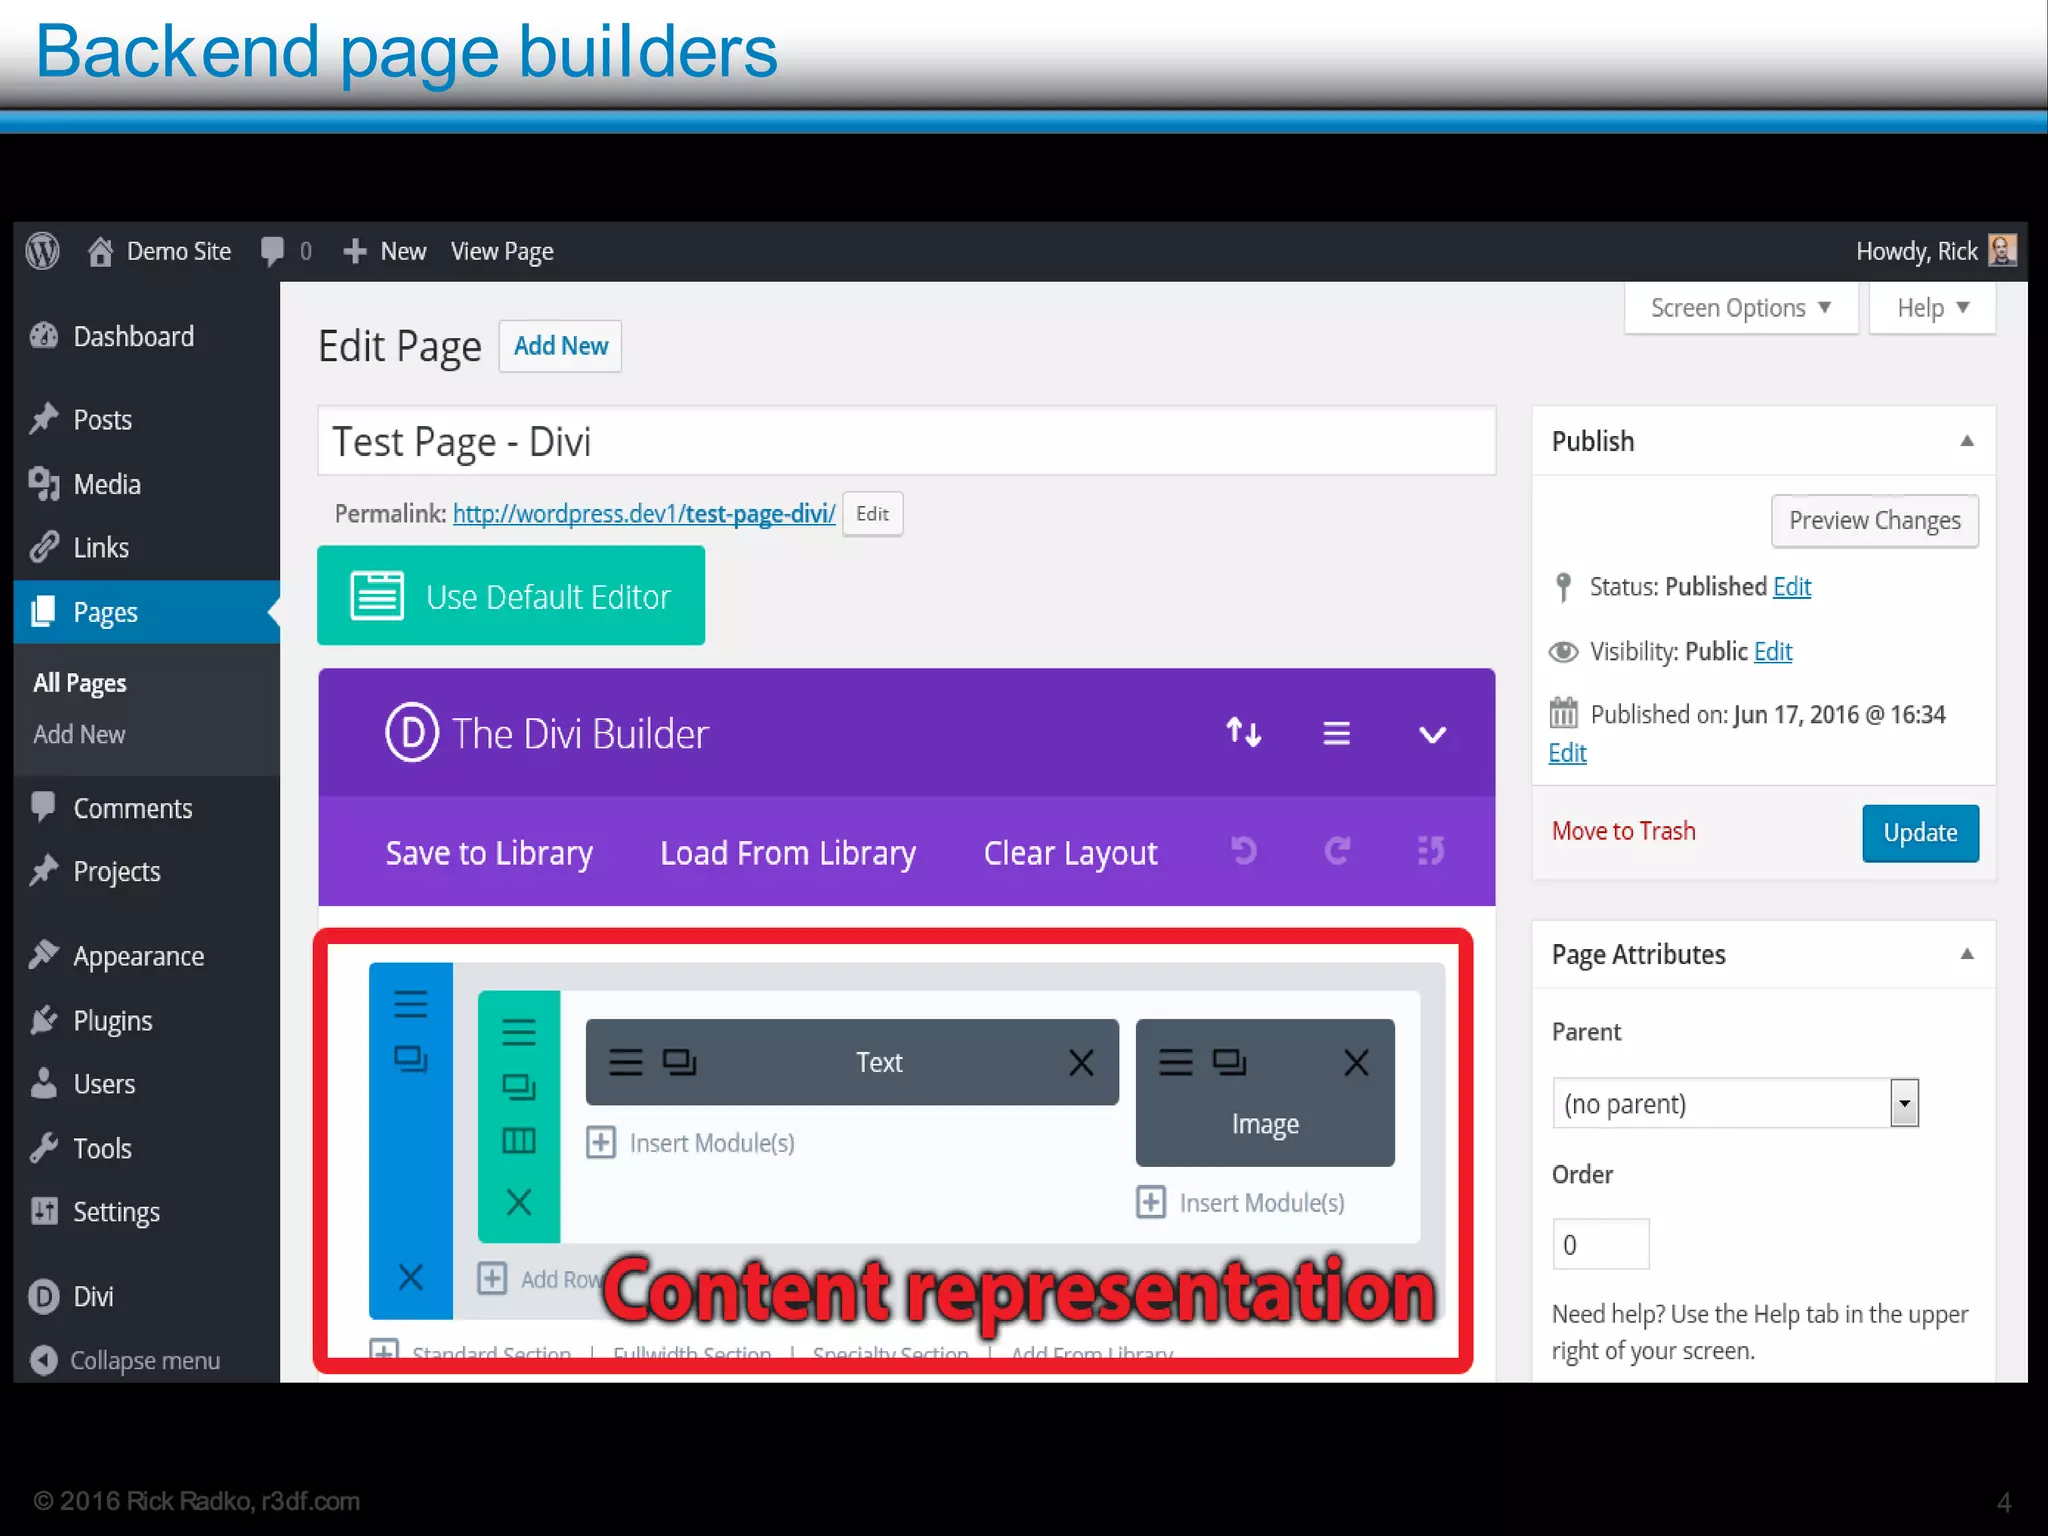Click the Add New button beside Edit Page

click(560, 346)
